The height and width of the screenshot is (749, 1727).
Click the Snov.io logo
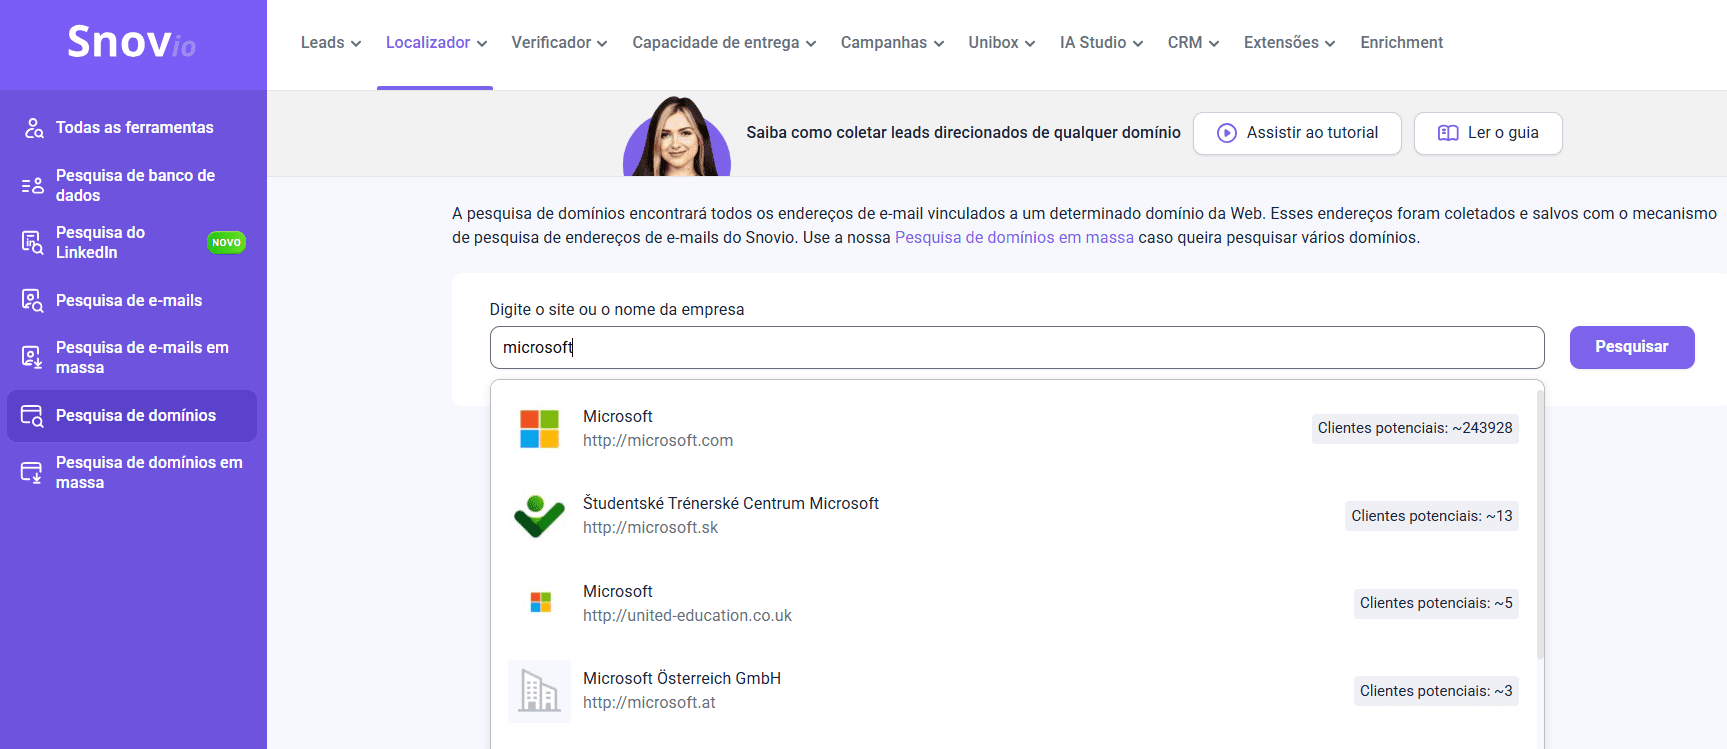tap(132, 42)
